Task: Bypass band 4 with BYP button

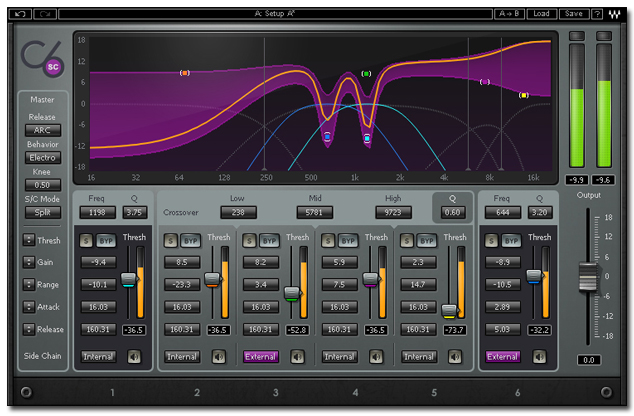Action: pos(348,241)
